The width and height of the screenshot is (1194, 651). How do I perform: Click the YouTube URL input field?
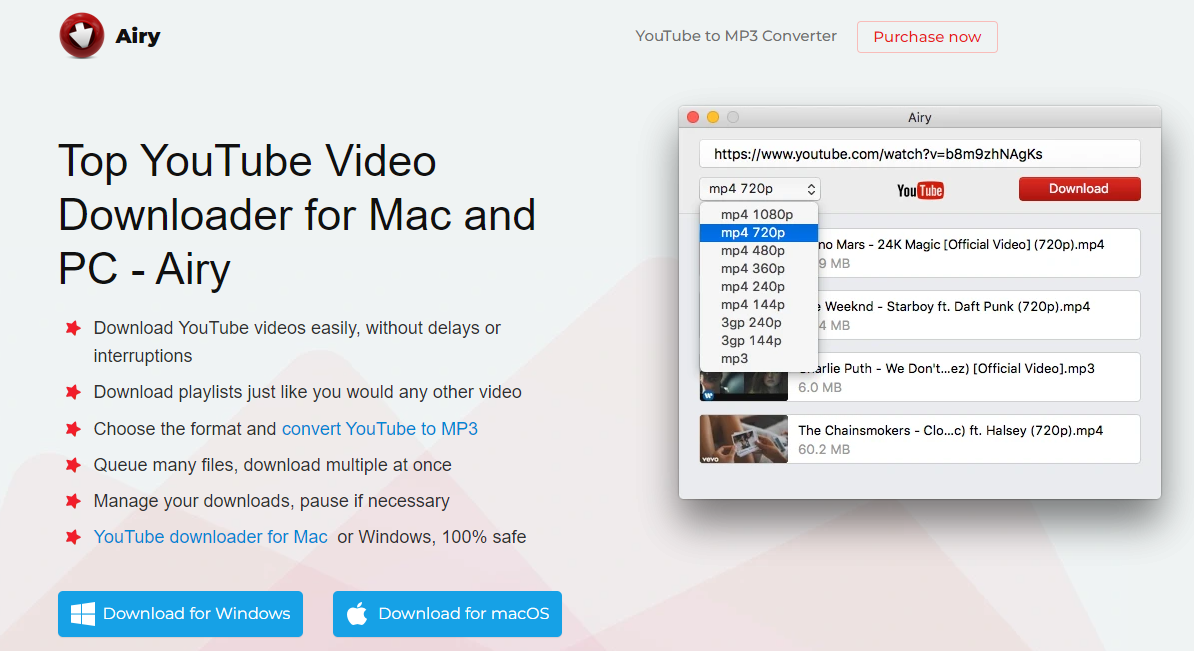(x=920, y=154)
